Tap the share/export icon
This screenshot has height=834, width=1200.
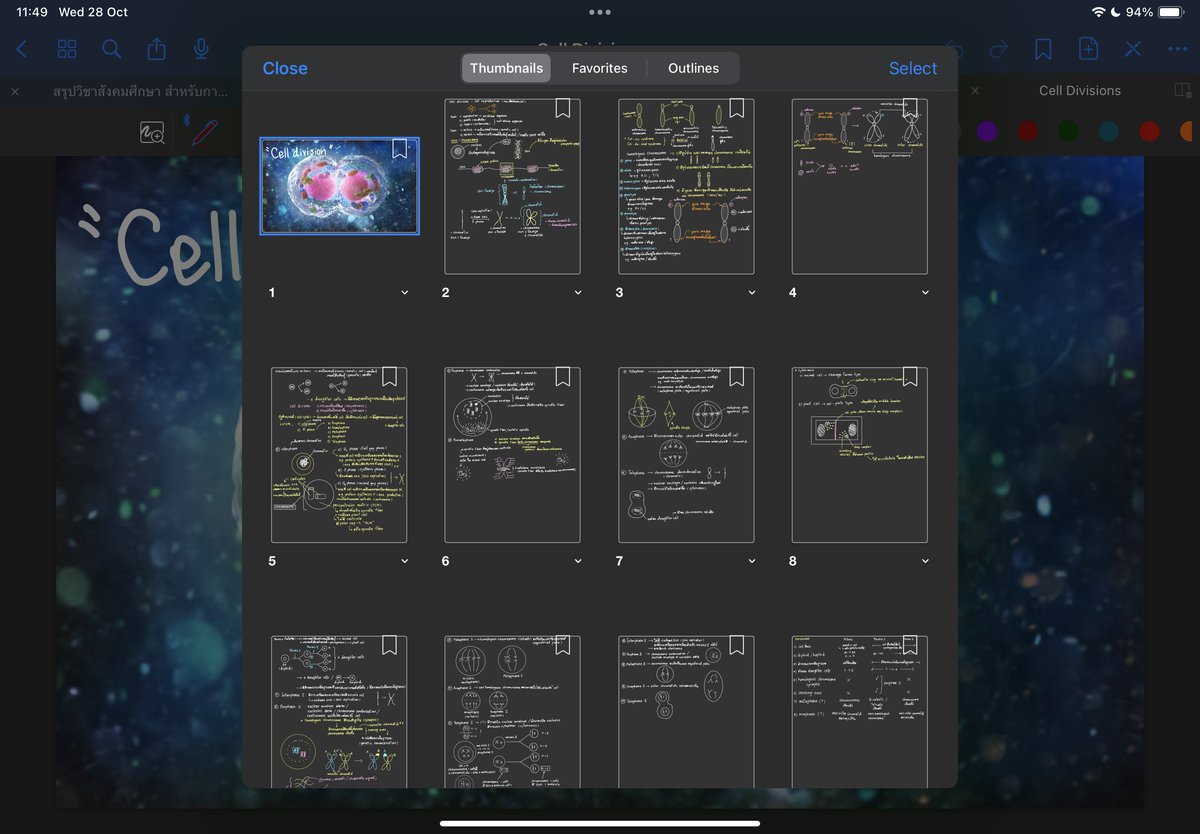coord(157,49)
